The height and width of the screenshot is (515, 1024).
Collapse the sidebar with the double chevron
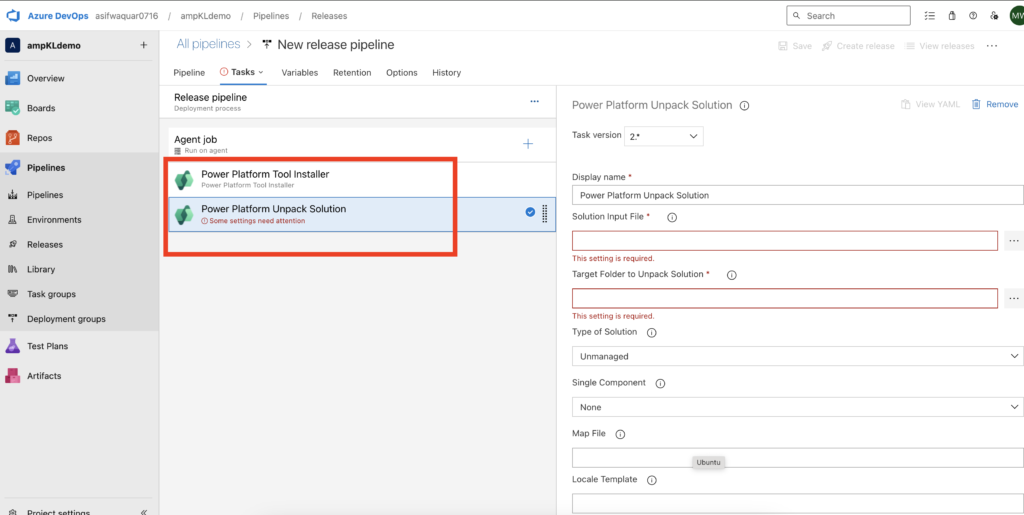(x=144, y=512)
